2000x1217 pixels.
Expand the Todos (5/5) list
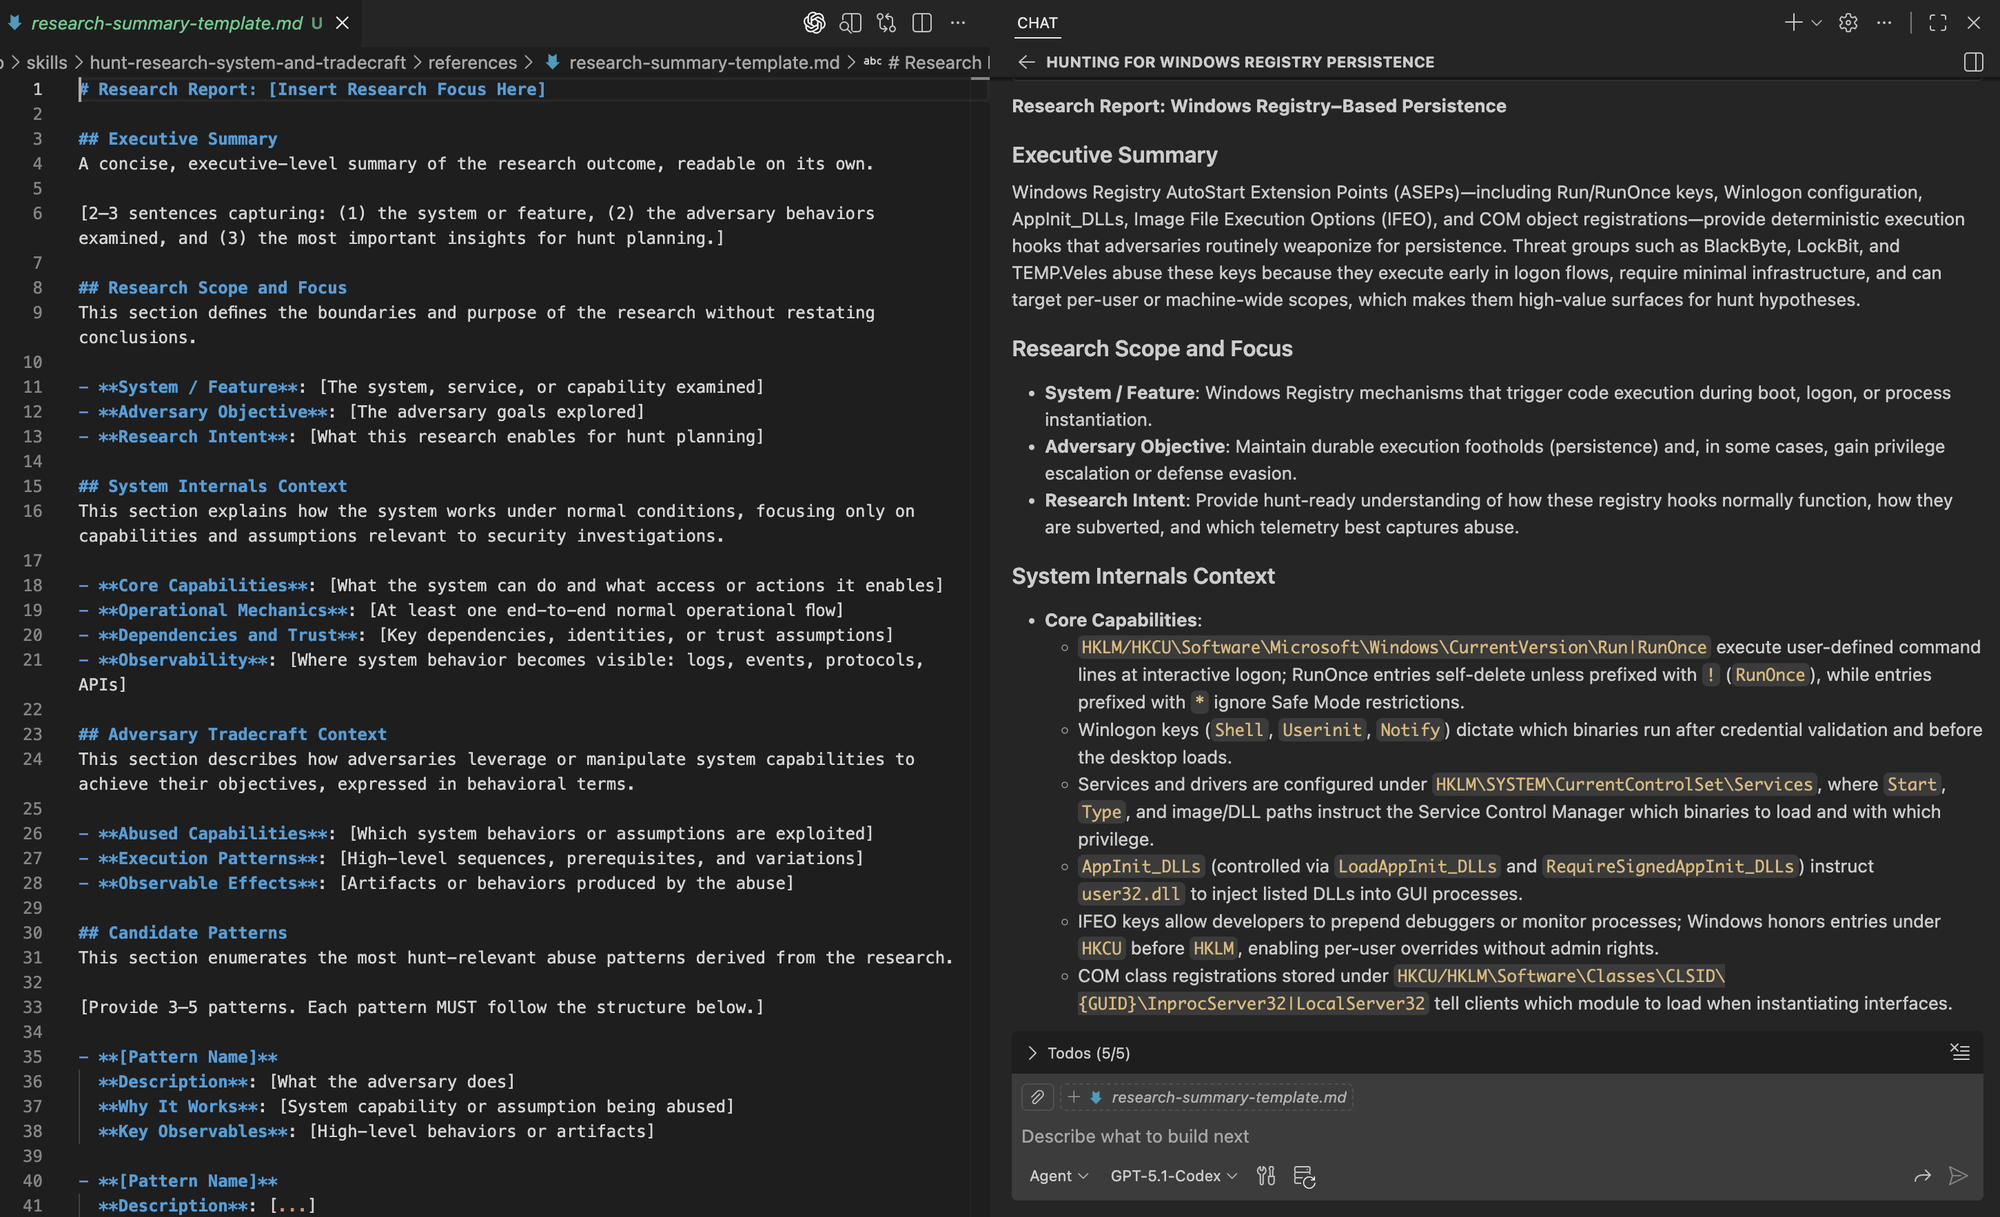[x=1033, y=1053]
